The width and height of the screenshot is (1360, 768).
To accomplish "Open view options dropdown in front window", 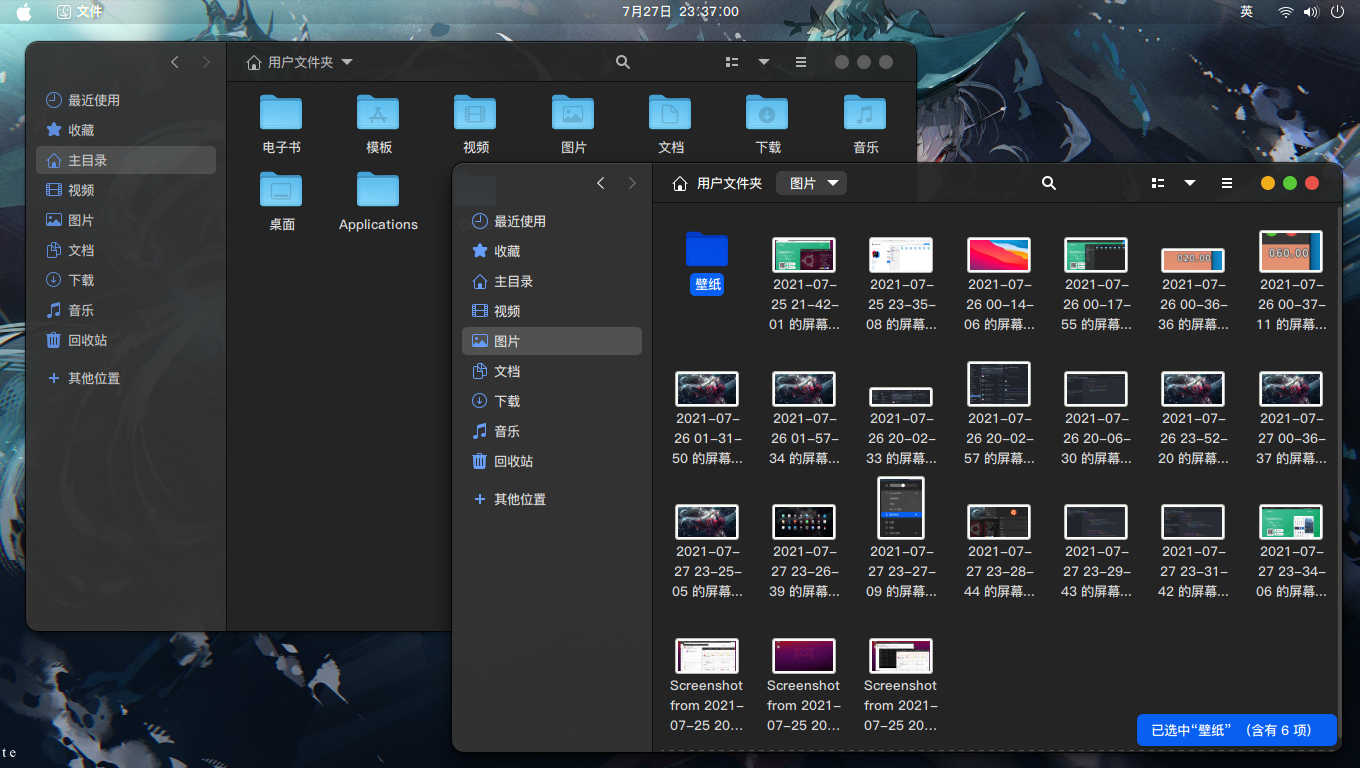I will pos(1190,183).
